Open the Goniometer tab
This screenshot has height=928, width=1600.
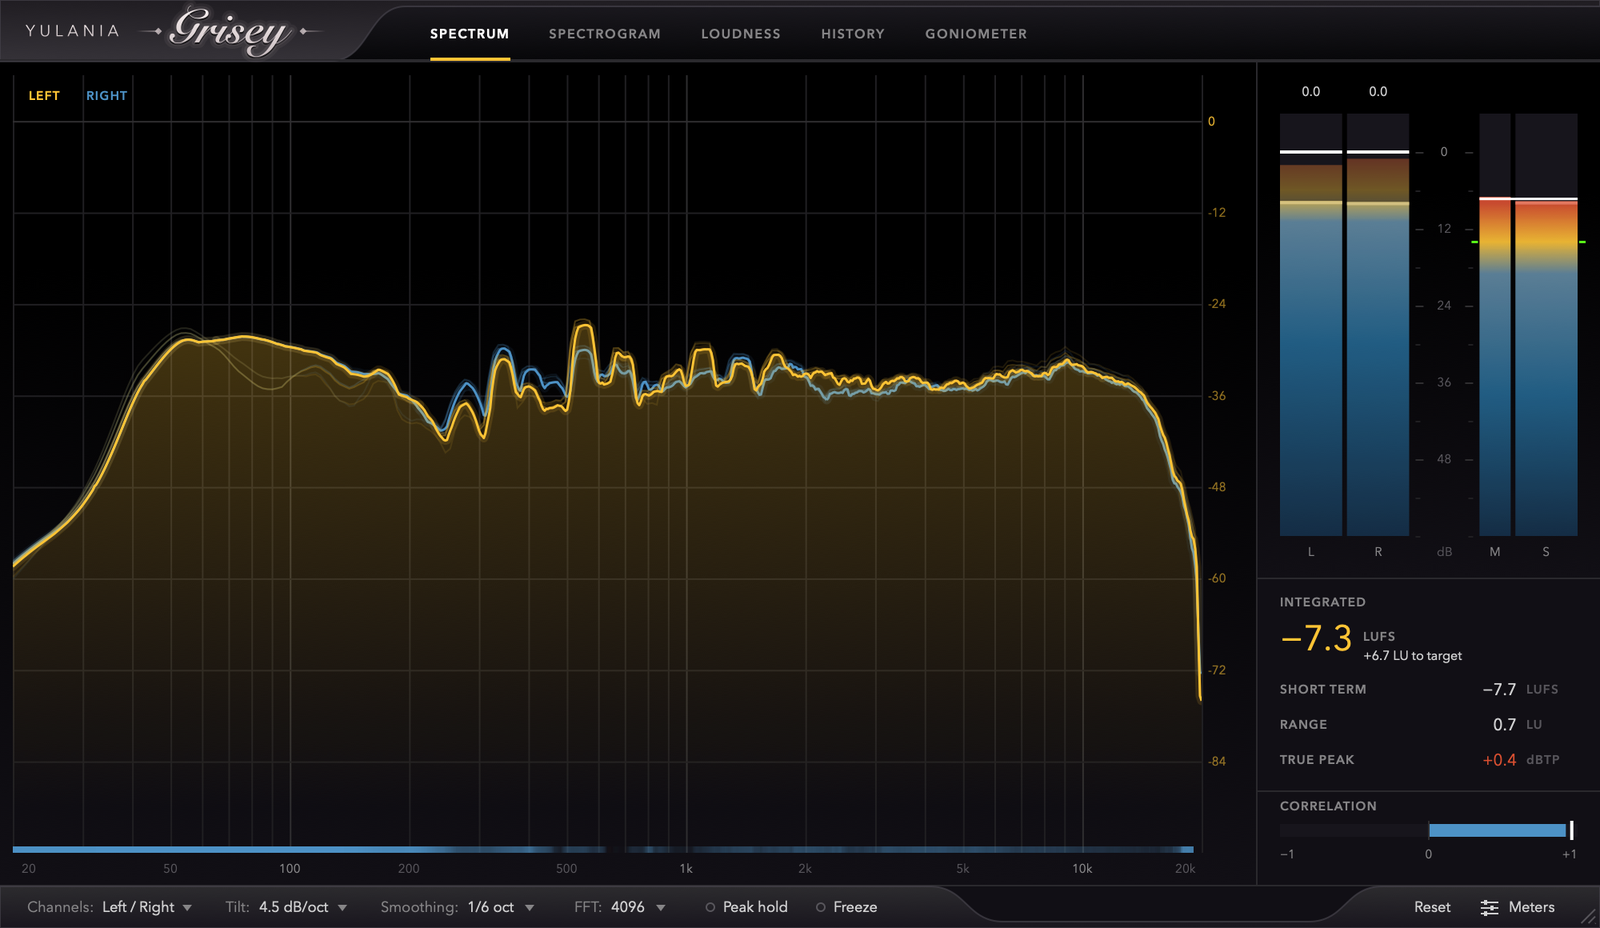(975, 34)
